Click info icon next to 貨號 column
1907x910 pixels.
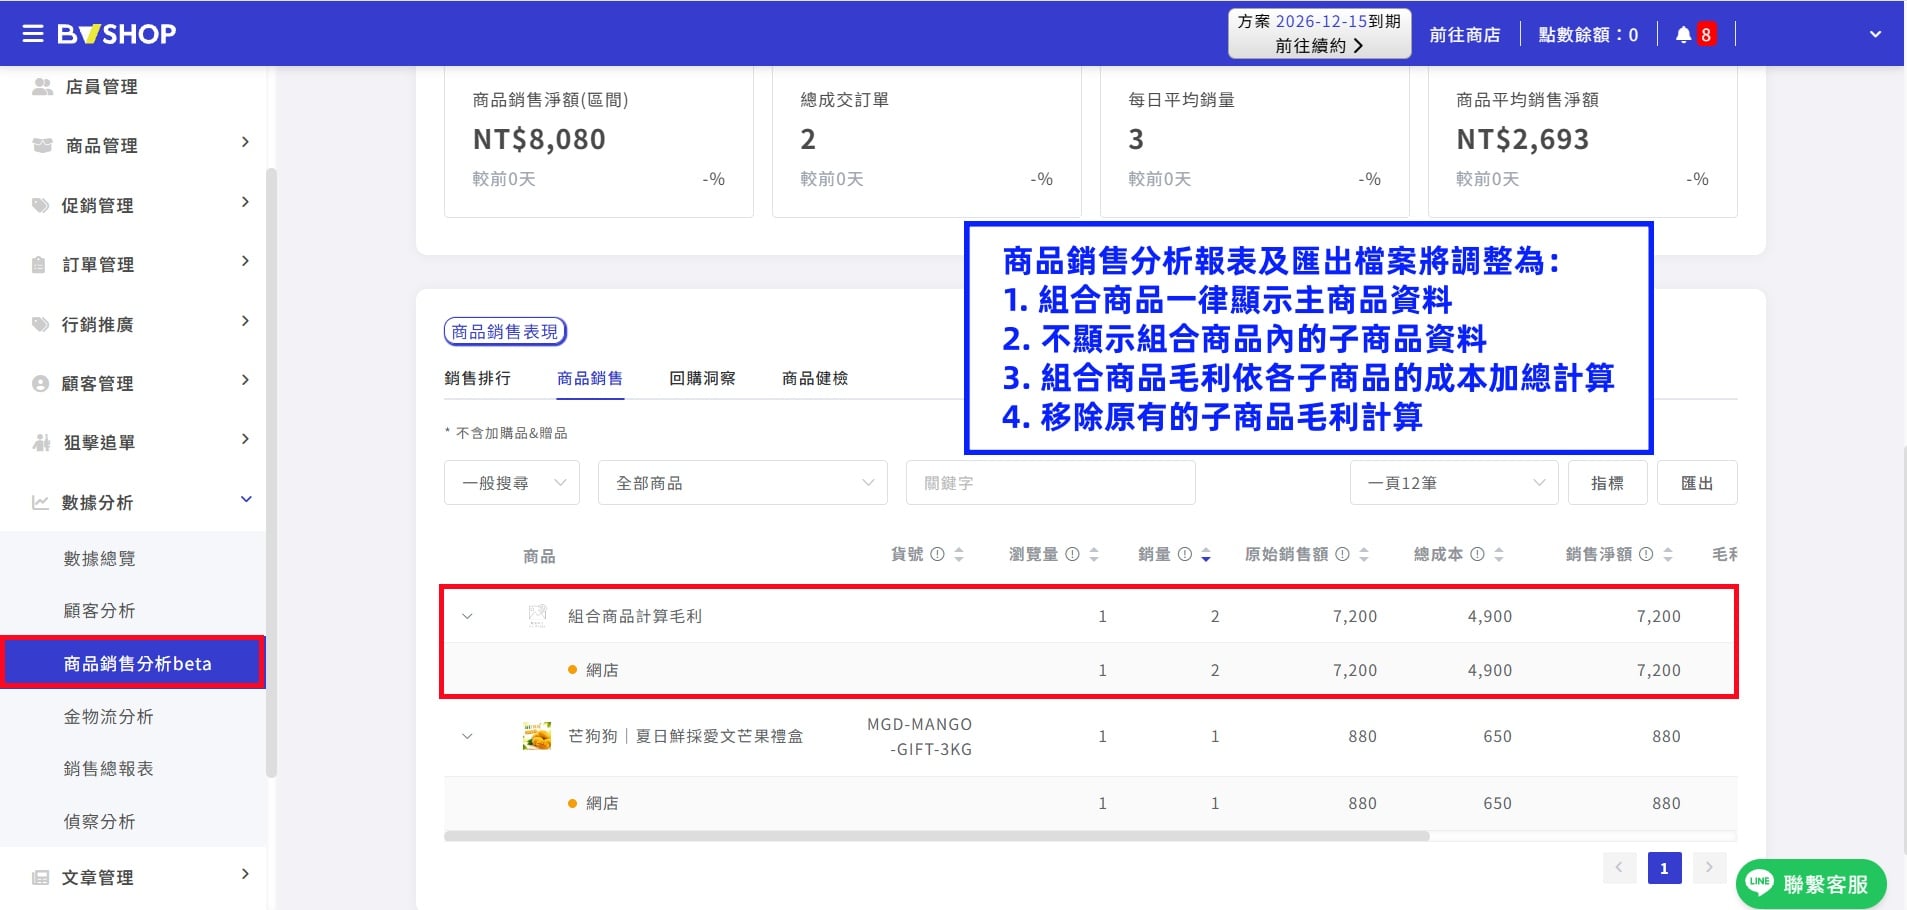point(937,554)
